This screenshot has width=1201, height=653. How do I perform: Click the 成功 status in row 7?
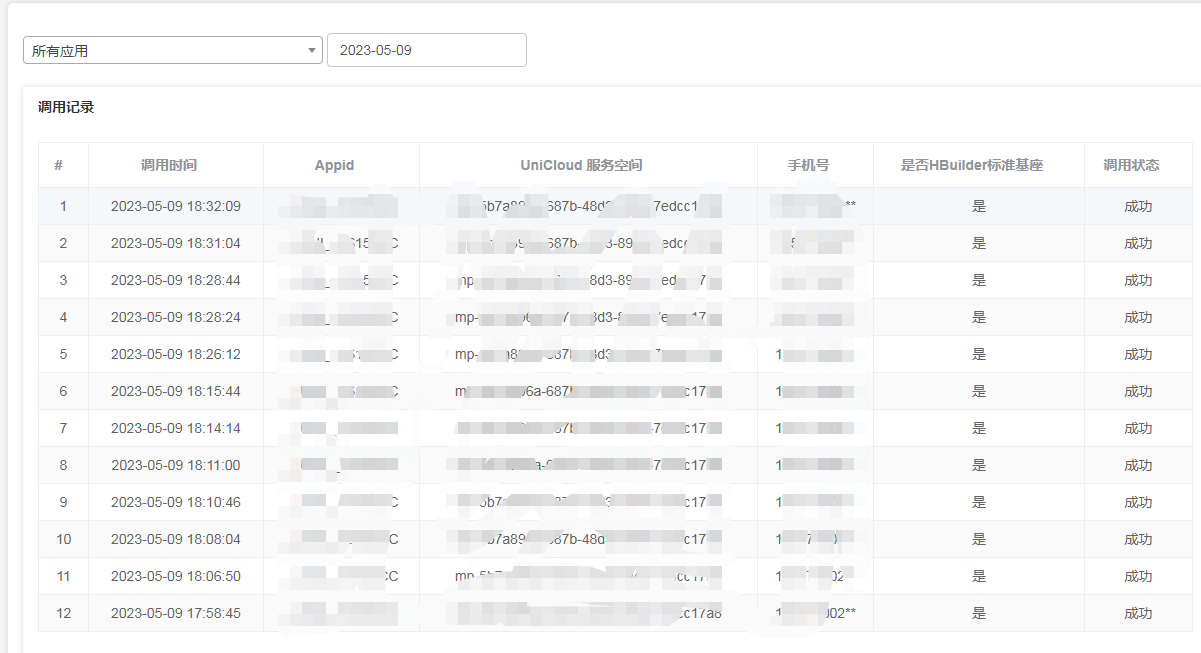click(x=1137, y=428)
